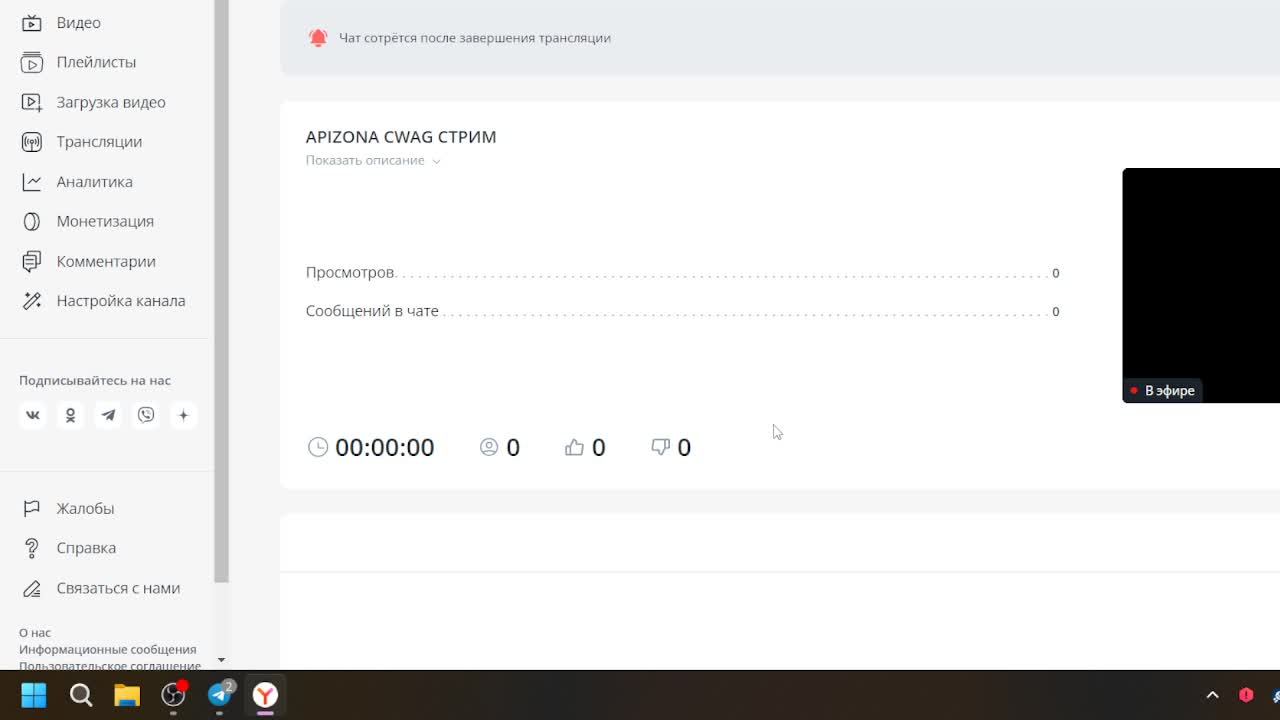Open the Жалобы link
The height and width of the screenshot is (720, 1280).
point(85,508)
